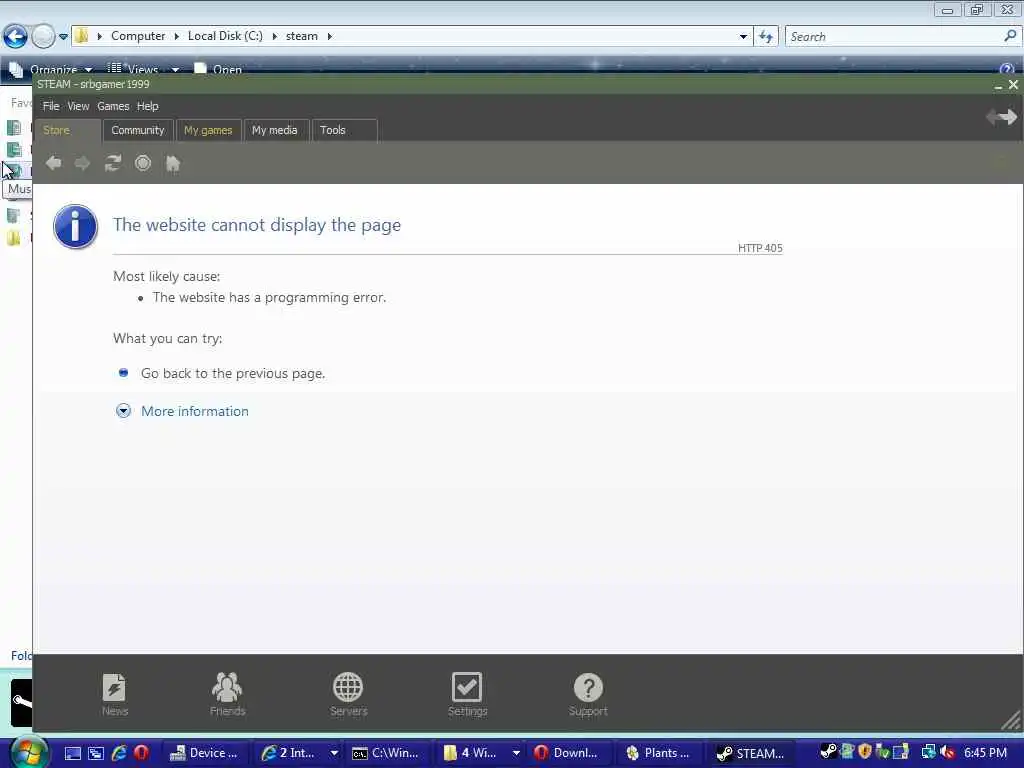
Task: Go back using Steam browser back arrow
Action: pos(54,163)
